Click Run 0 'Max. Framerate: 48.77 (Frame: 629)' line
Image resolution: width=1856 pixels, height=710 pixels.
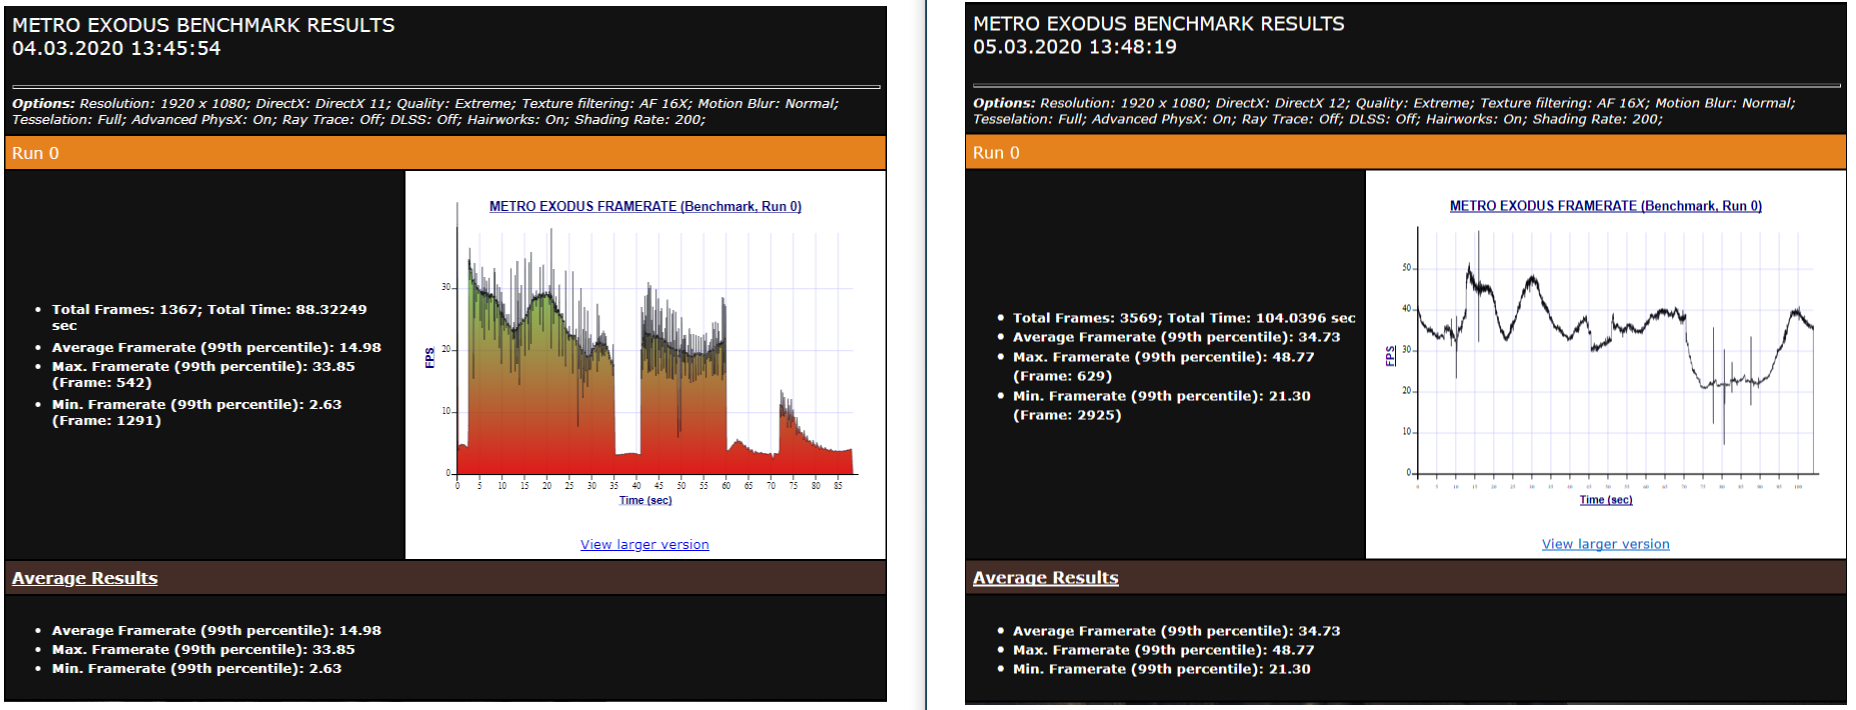click(1164, 366)
